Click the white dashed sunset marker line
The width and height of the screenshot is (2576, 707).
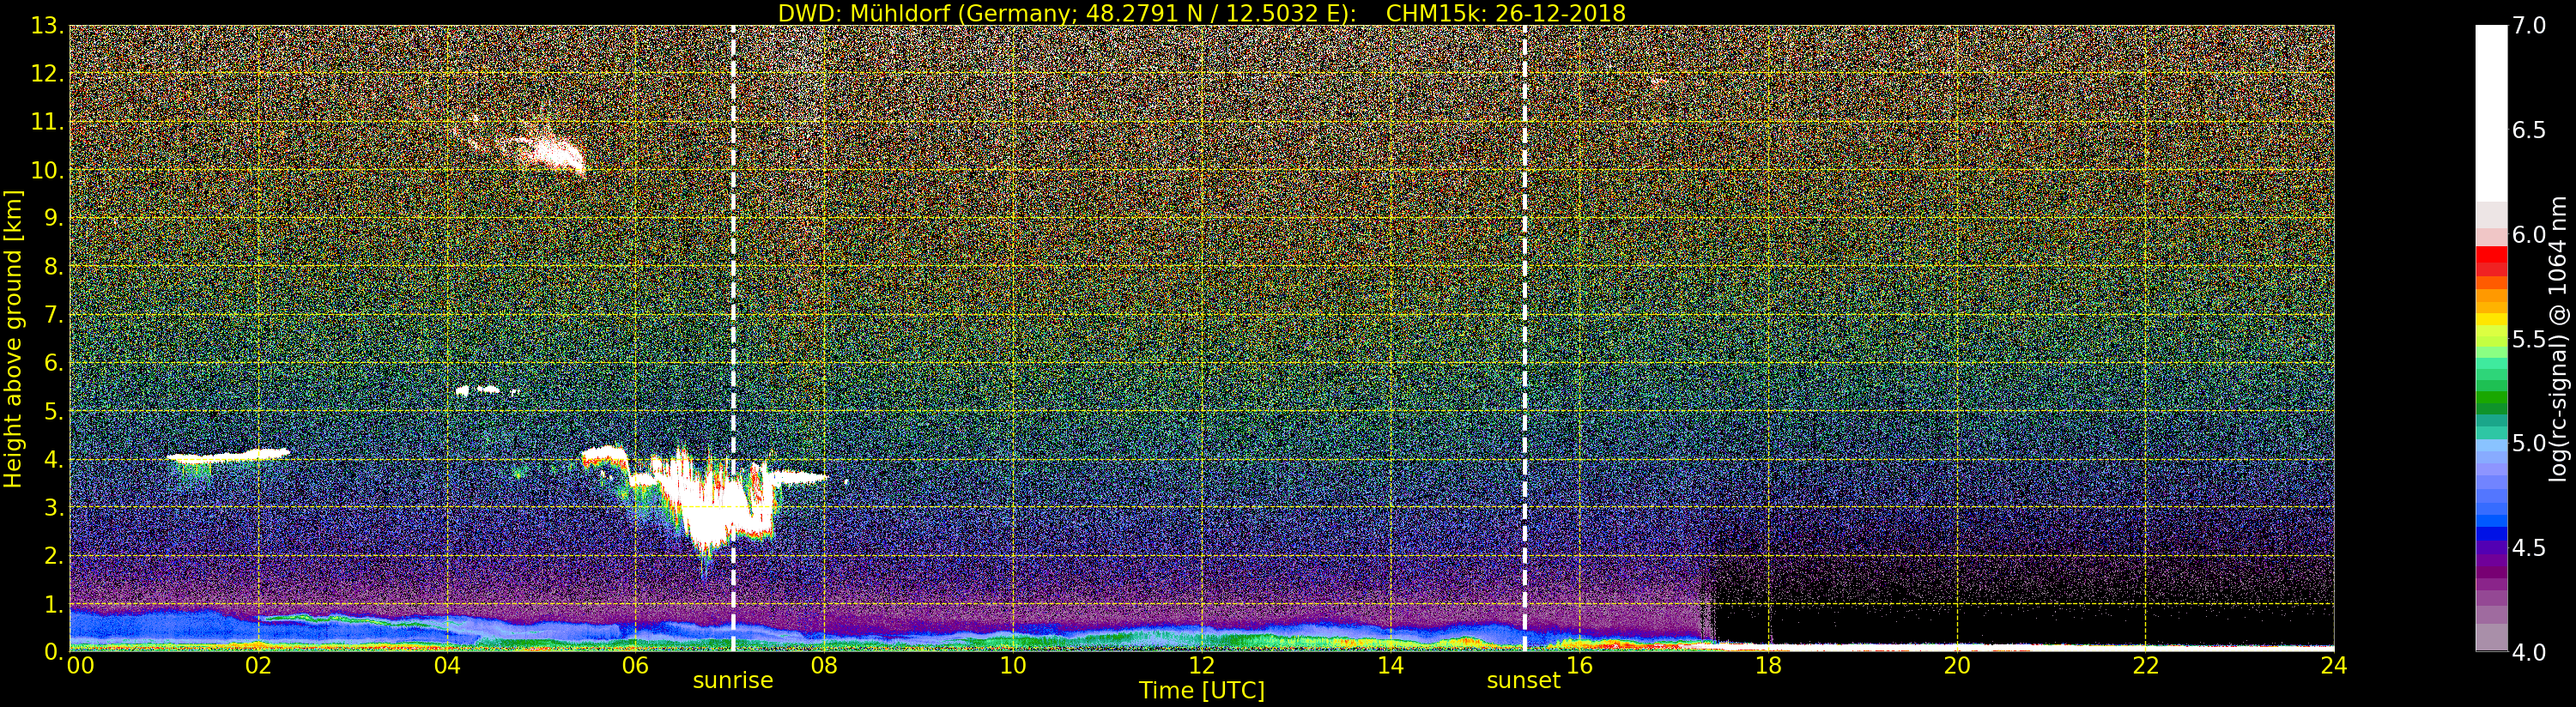pyautogui.click(x=1524, y=338)
